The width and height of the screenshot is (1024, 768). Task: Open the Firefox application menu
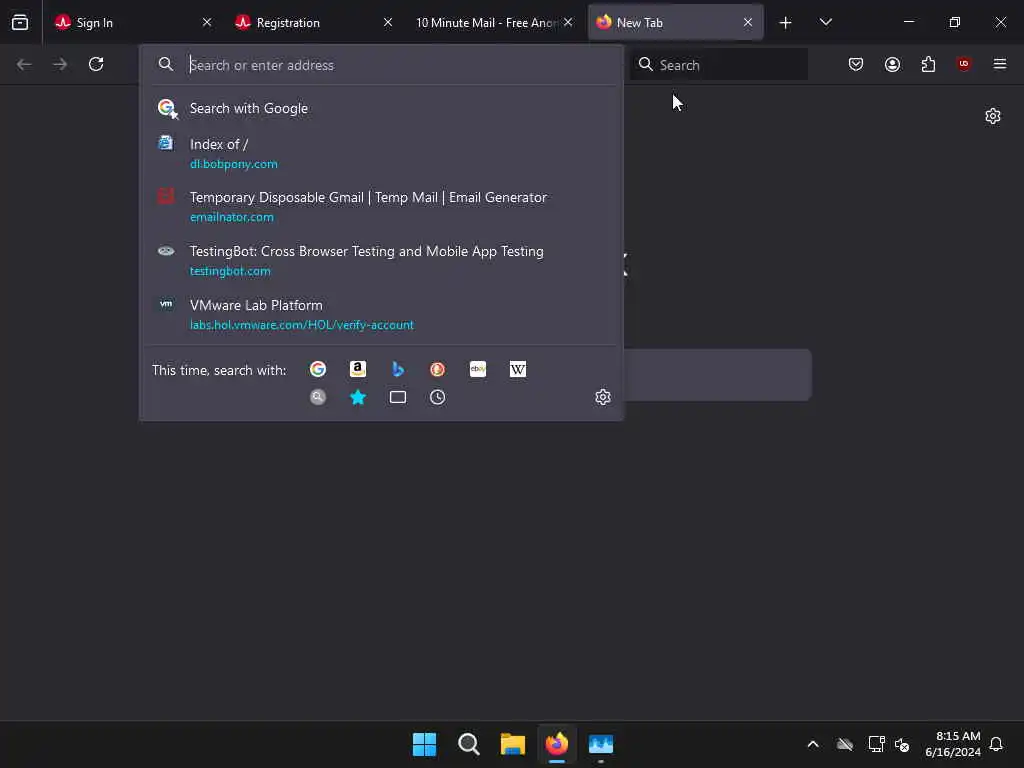(1000, 64)
